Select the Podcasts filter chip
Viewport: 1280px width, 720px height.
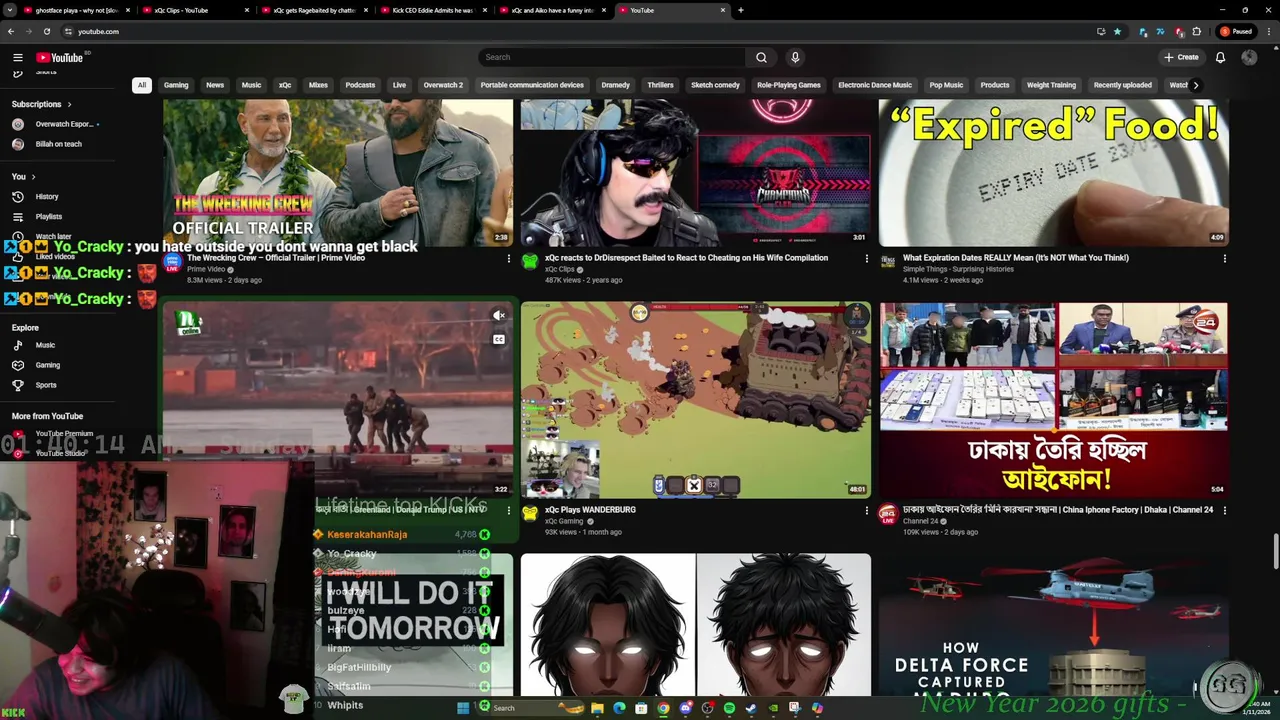[x=360, y=85]
